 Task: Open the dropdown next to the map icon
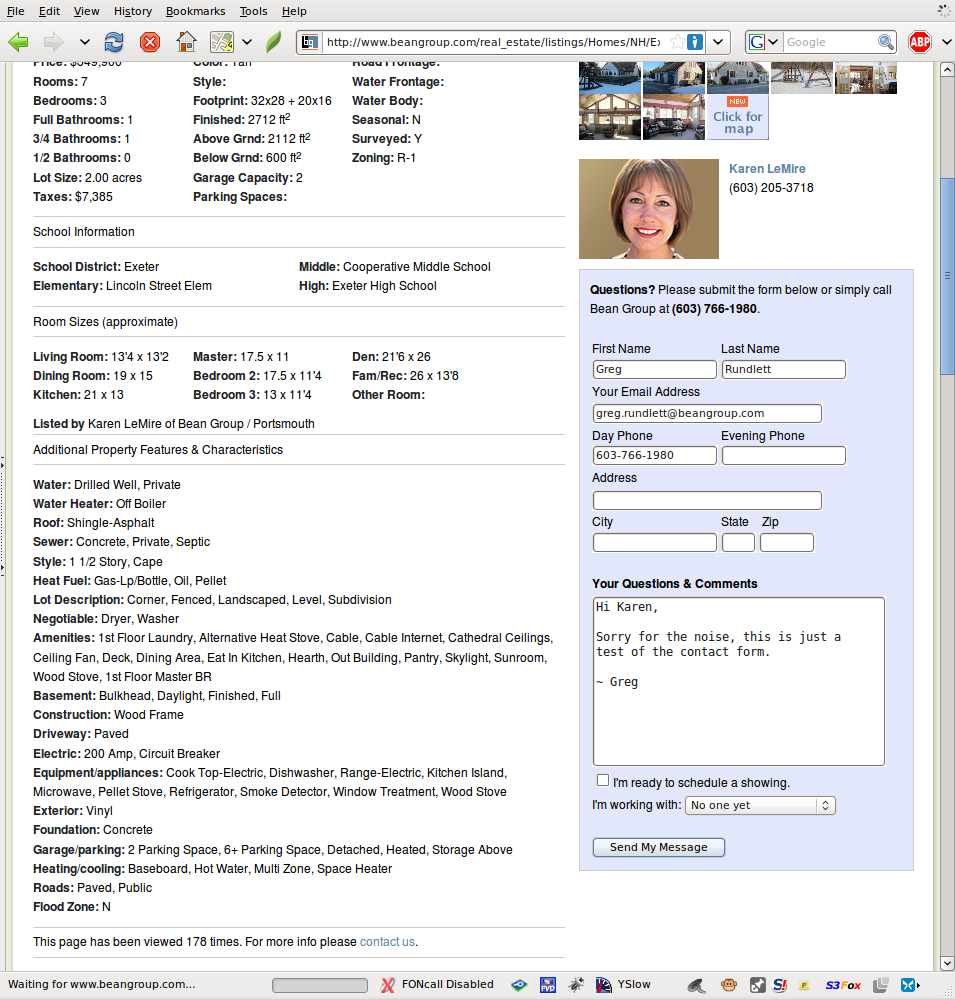tap(247, 42)
